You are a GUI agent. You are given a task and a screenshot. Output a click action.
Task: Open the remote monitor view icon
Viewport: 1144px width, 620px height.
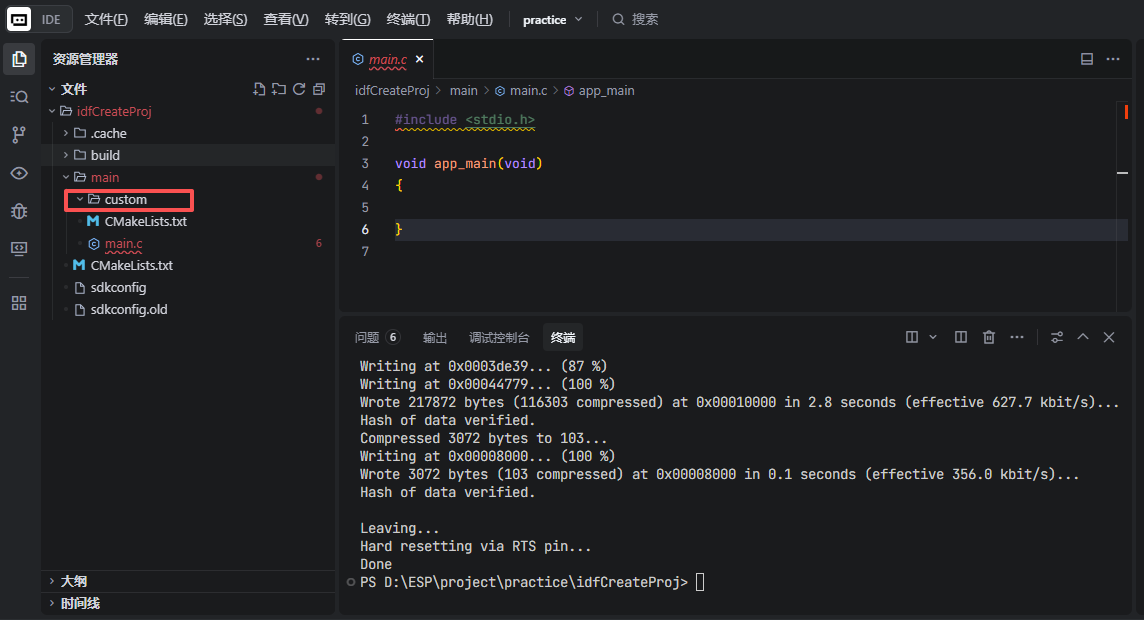point(19,249)
